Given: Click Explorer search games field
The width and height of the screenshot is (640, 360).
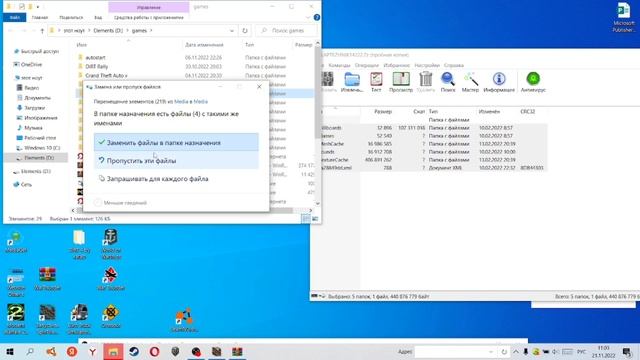Looking at the screenshot, I should tap(286, 31).
